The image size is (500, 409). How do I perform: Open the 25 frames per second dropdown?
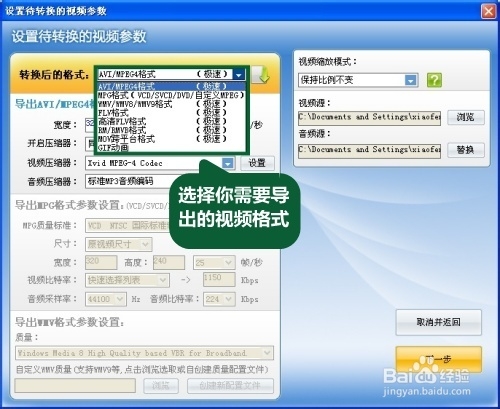(214, 263)
